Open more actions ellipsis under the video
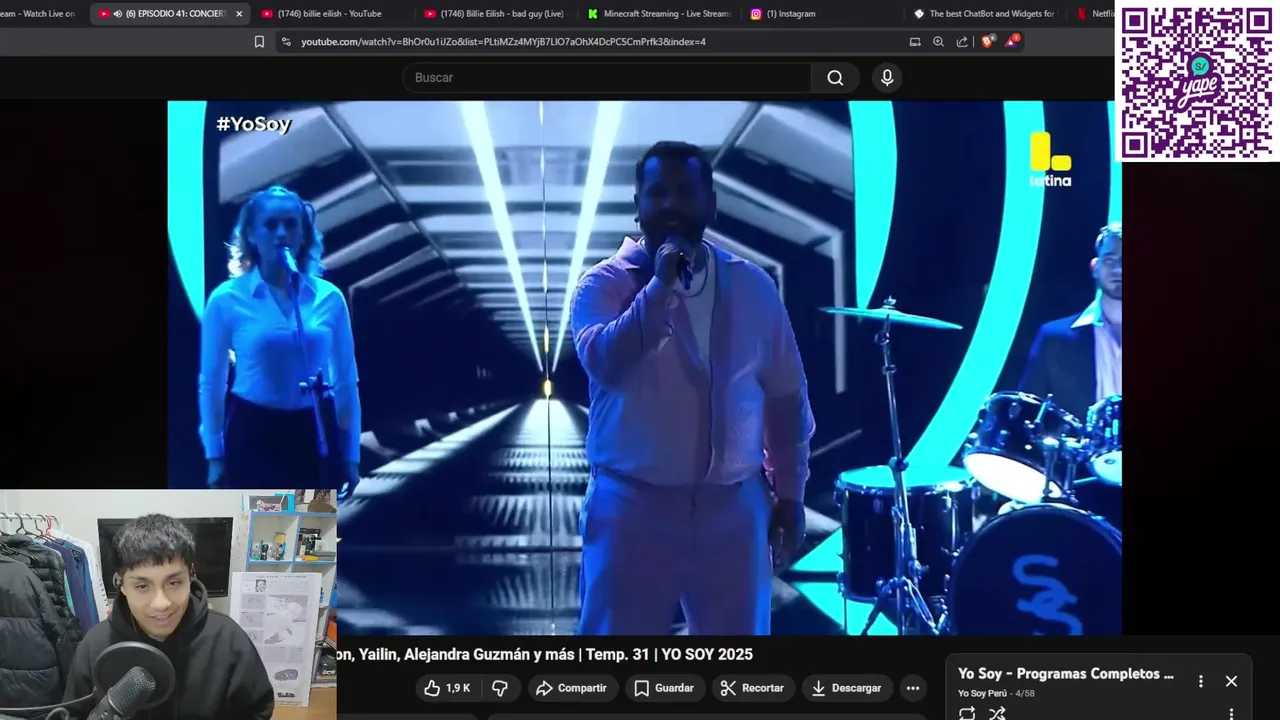This screenshot has width=1280, height=720. tap(912, 688)
